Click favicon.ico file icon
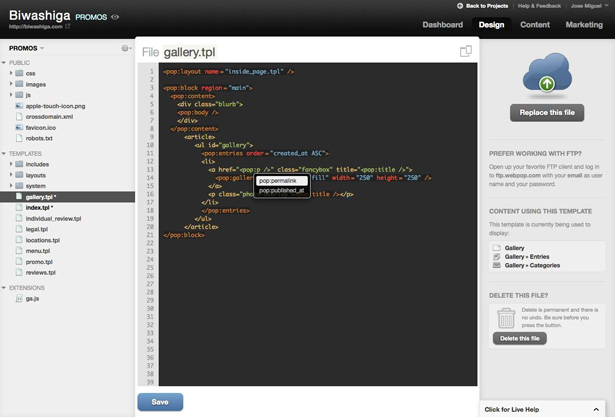 click(19, 127)
